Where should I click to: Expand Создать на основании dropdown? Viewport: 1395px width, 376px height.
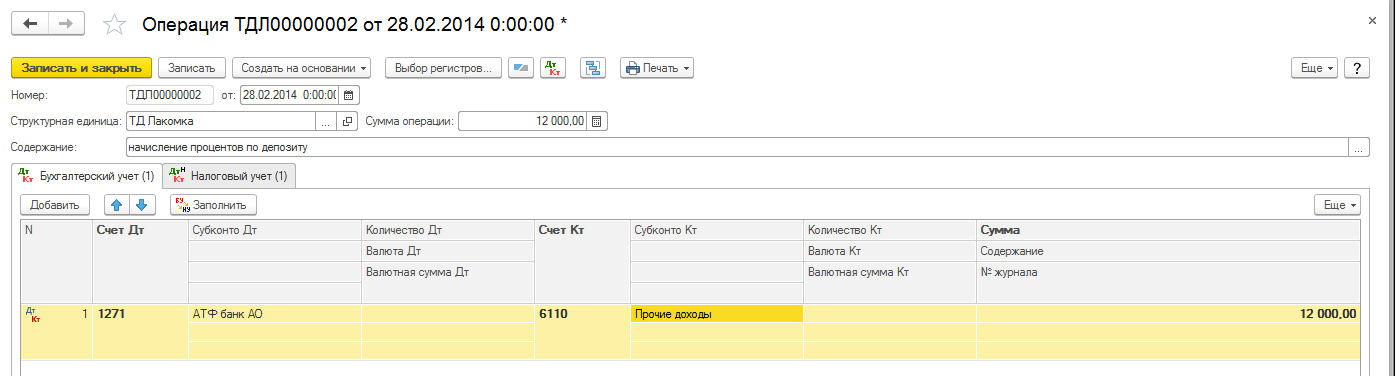[x=301, y=68]
